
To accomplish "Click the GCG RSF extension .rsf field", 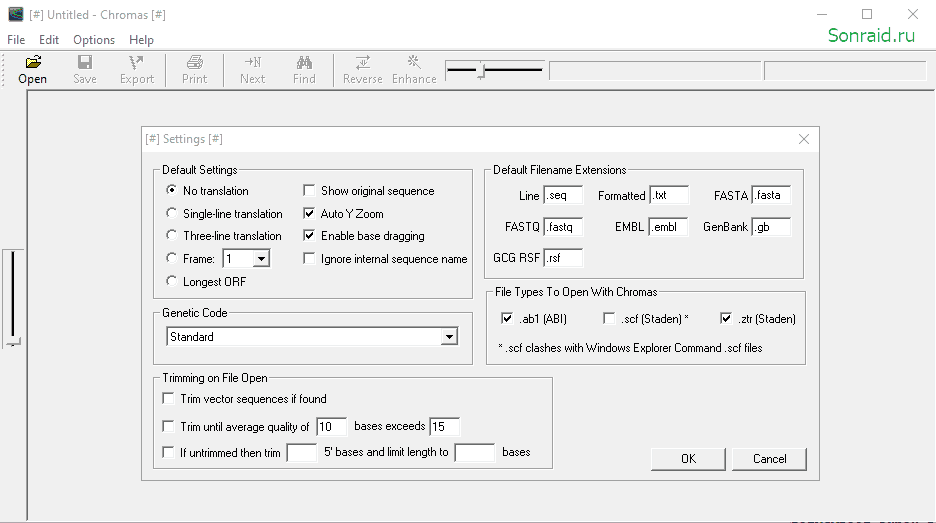I will click(563, 258).
